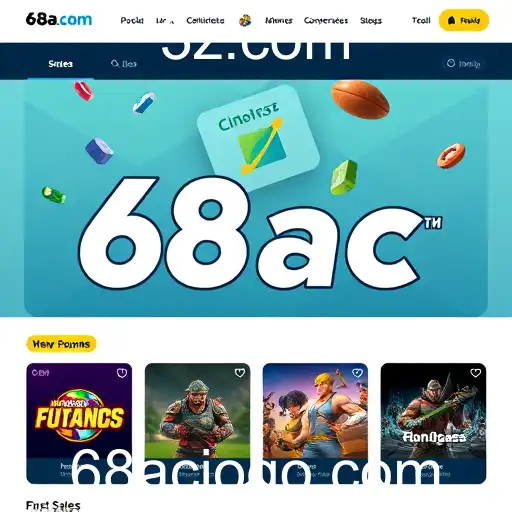
Task: Click the yellow bell button in header
Action: (464, 20)
